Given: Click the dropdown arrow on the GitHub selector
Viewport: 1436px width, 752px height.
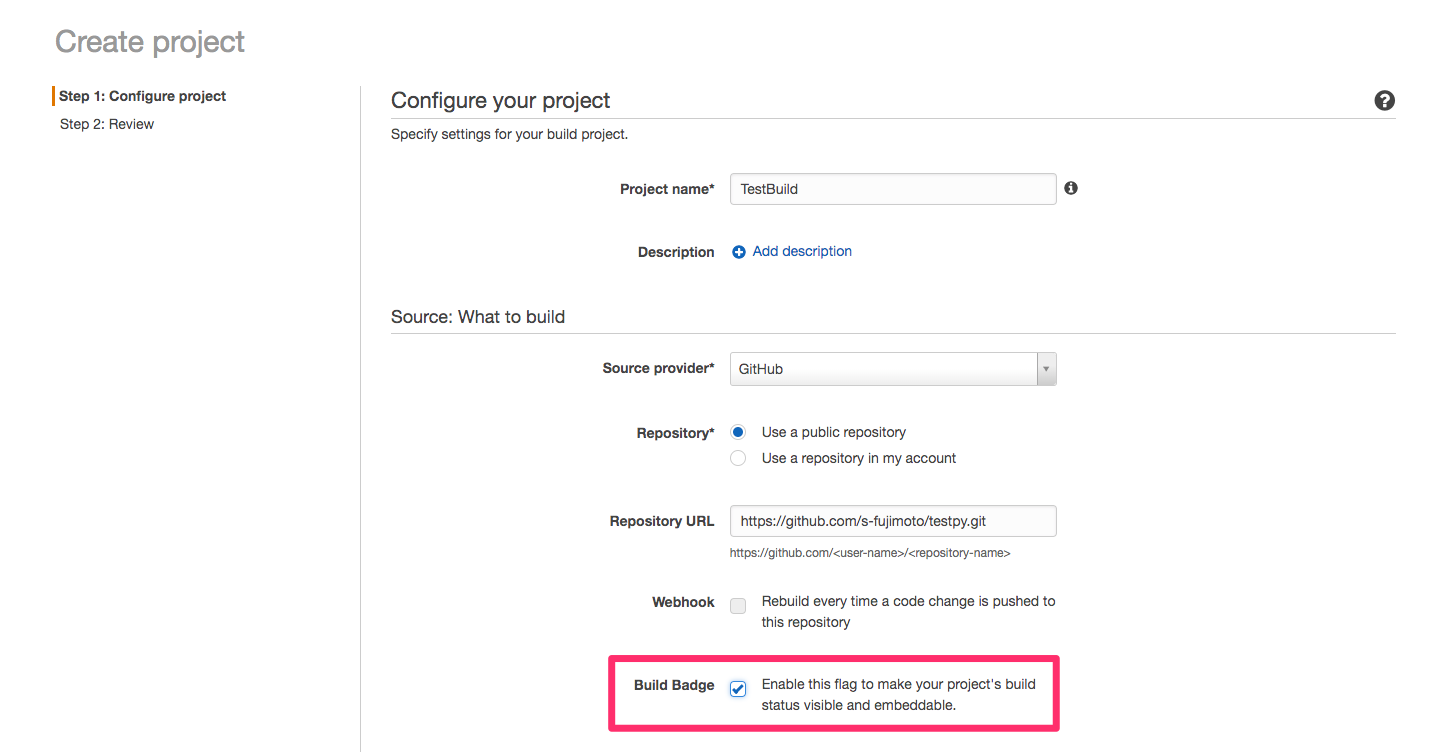Looking at the screenshot, I should click(x=1045, y=368).
